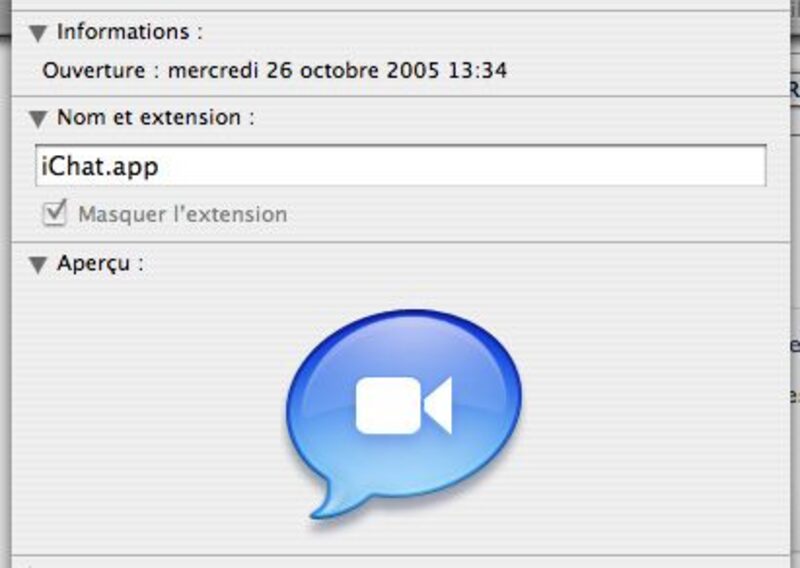Collapse the Nom et extension section
Screen dimensions: 800x568
38,119
